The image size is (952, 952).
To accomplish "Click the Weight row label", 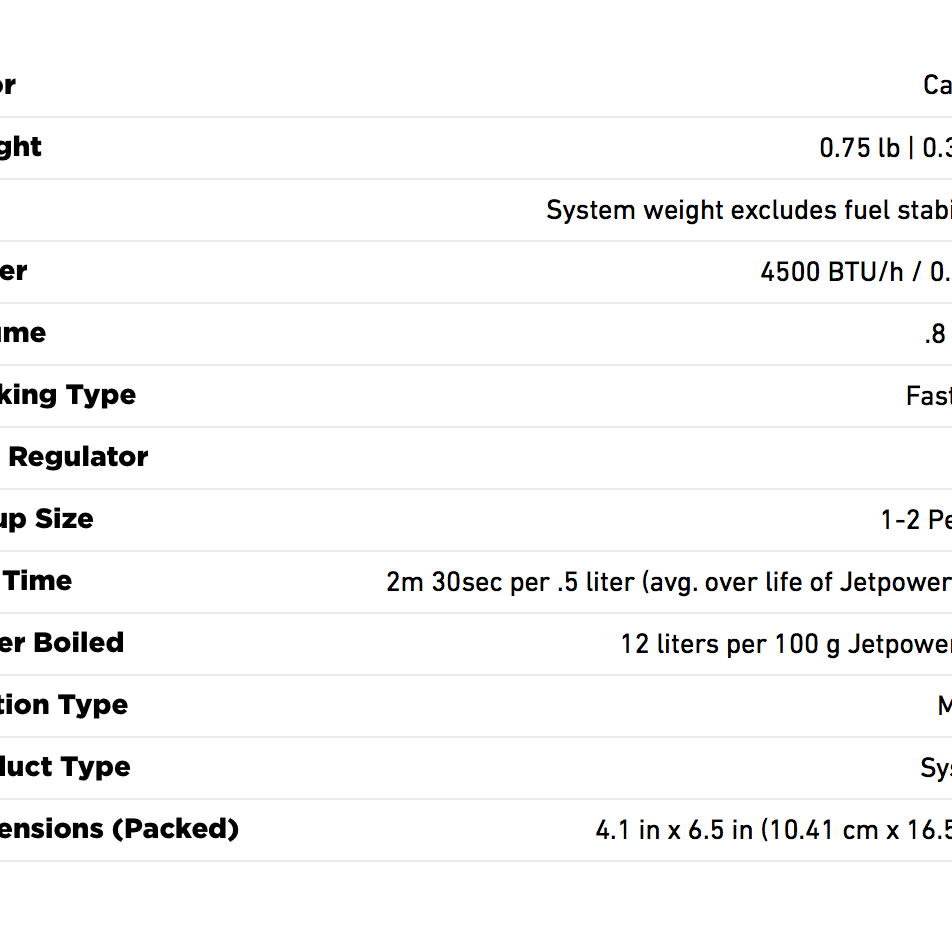I will 20,147.
